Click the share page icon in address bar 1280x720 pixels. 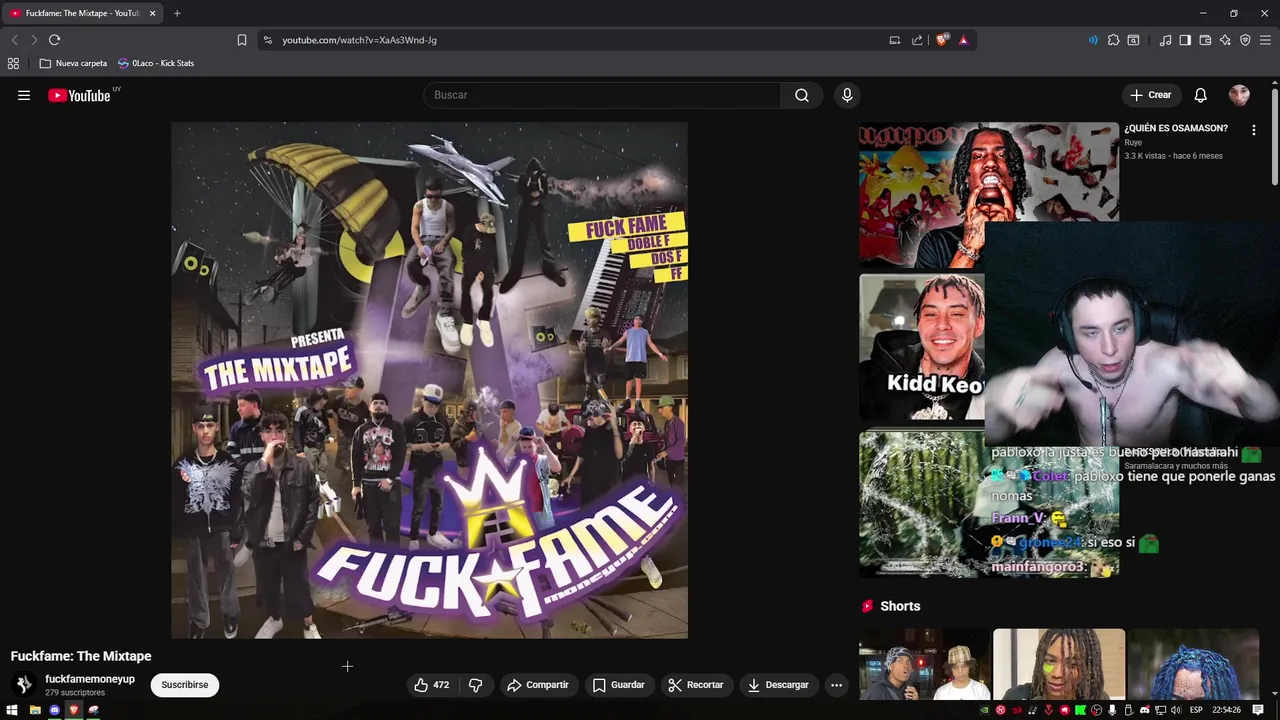[x=917, y=40]
